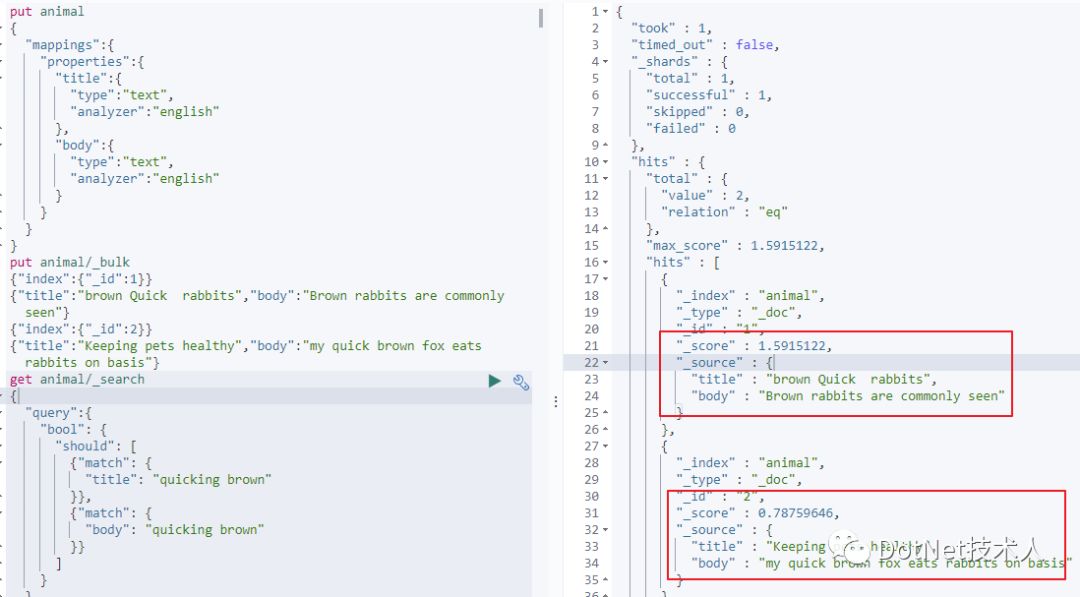The height and width of the screenshot is (597, 1080).
Task: Click the "should": [ line
Action: tap(96, 446)
